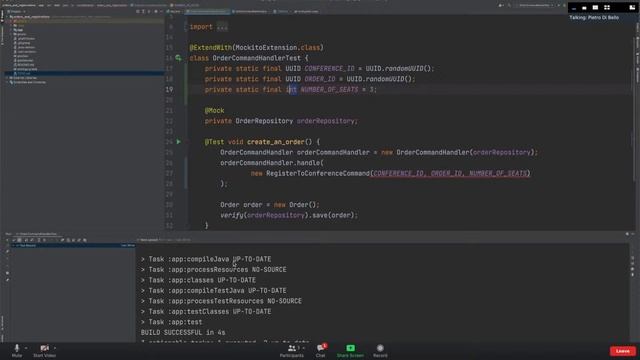Image resolution: width=640 pixels, height=360 pixels.
Task: Open the Participants panel
Action: click(292, 351)
